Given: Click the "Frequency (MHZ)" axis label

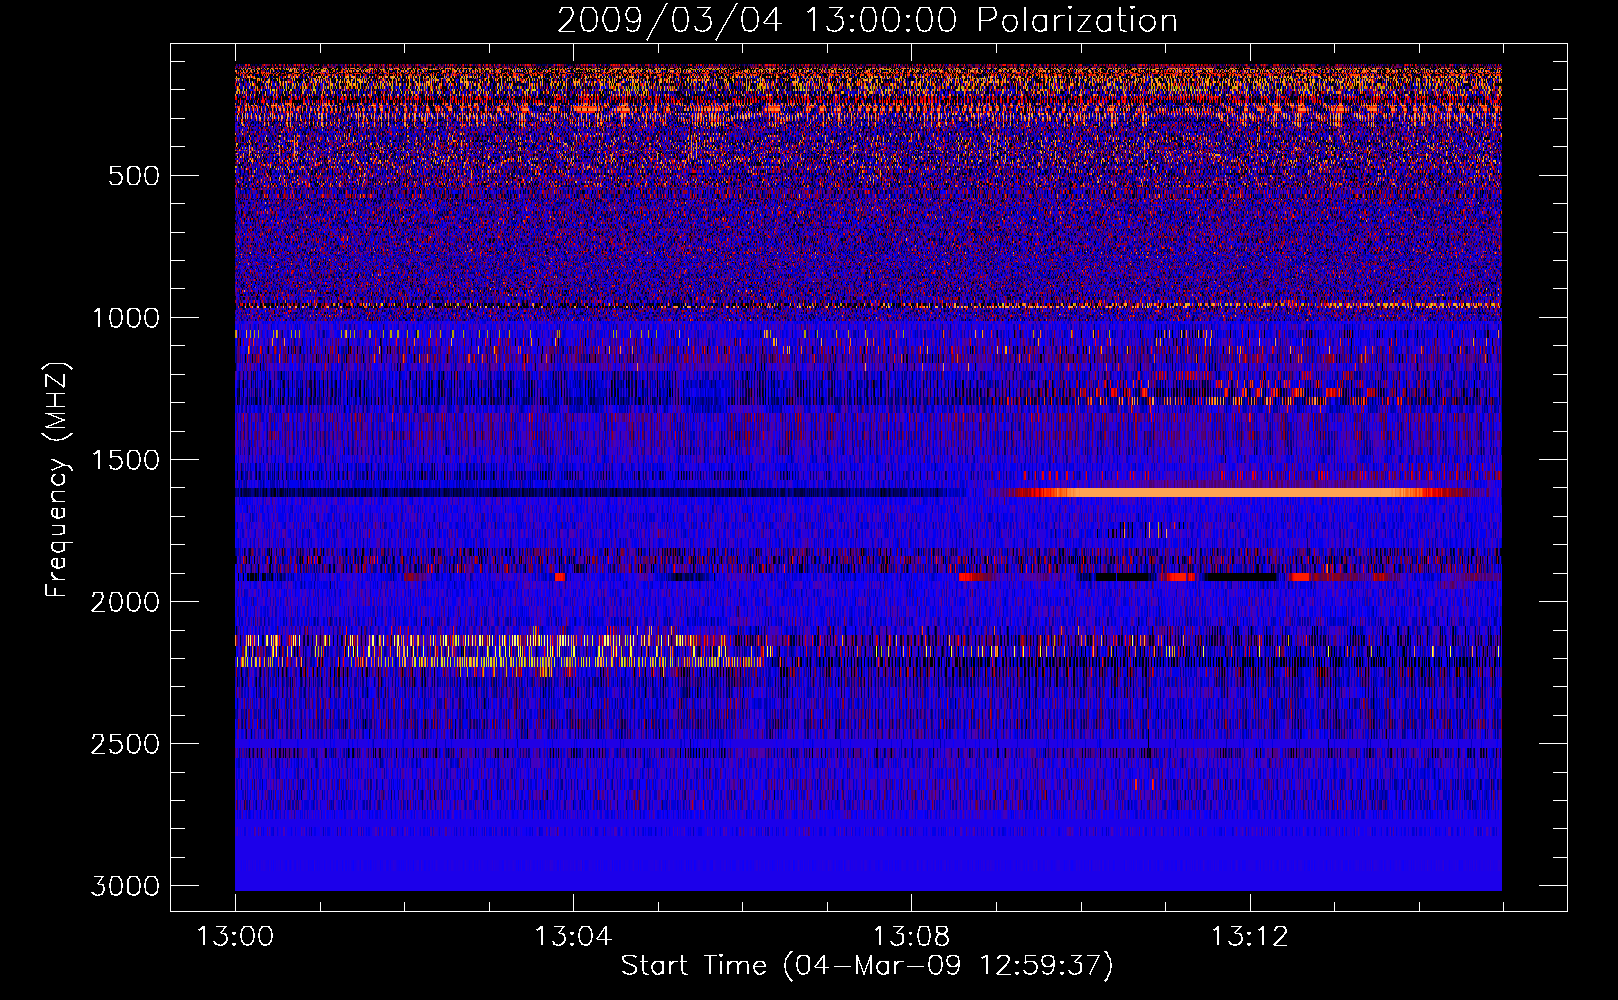Looking at the screenshot, I should (58, 479).
